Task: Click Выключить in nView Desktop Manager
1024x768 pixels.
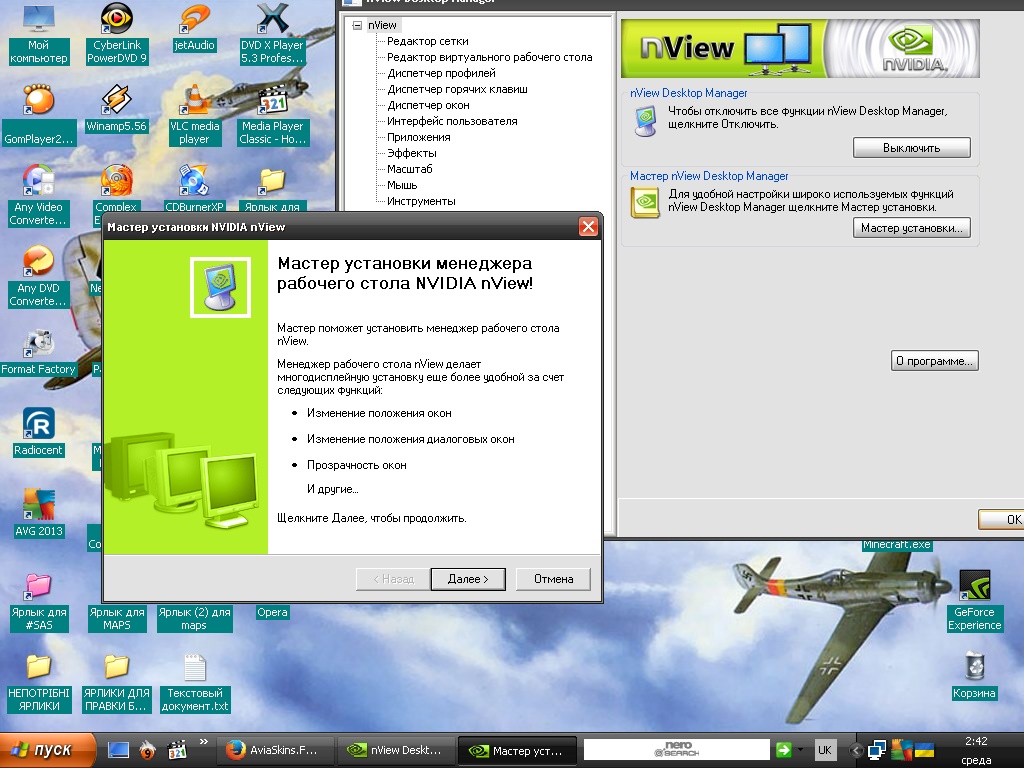Action: 912,148
